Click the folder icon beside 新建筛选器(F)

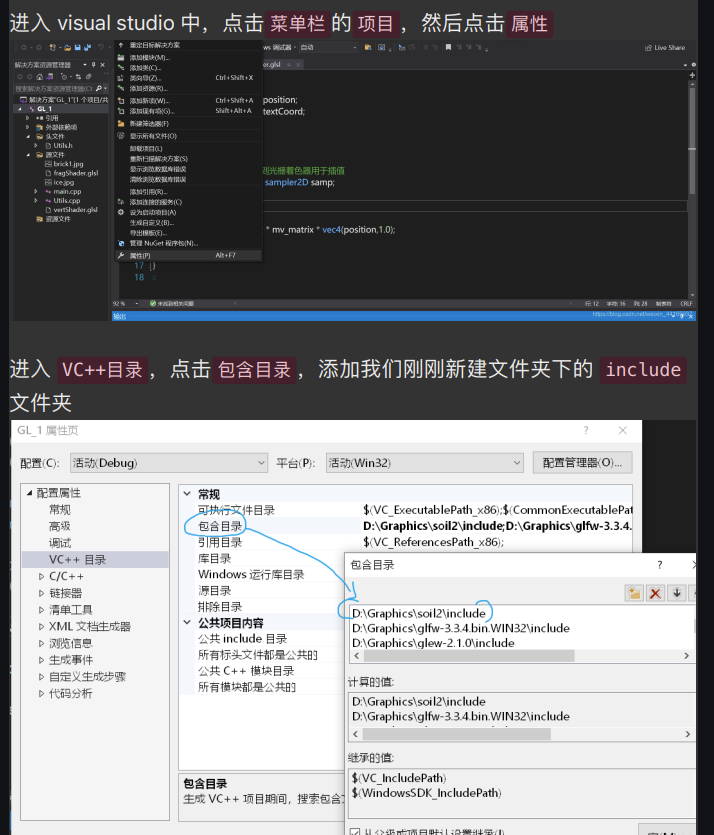coord(121,124)
